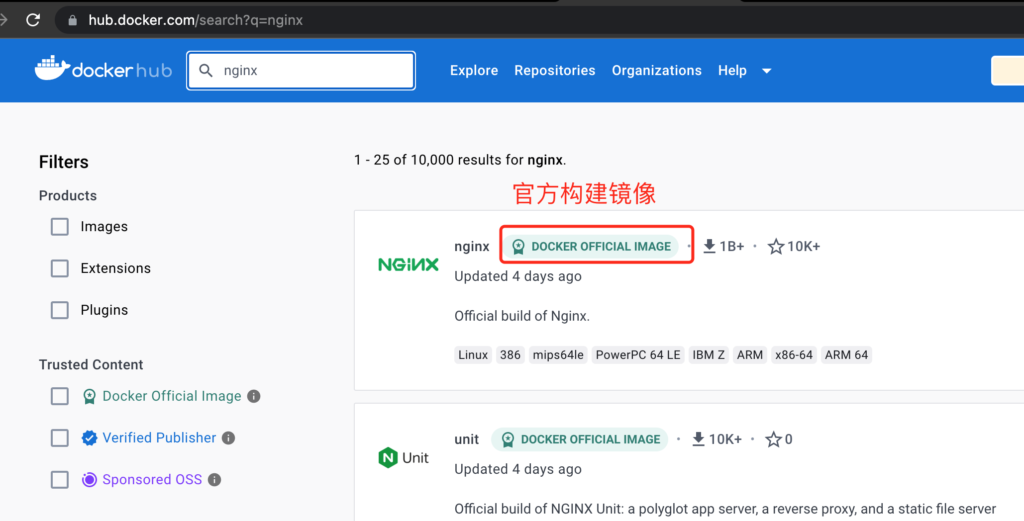This screenshot has height=521, width=1024.
Task: Click the unit DOCKER OFFICIAL IMAGE badge
Action: (580, 439)
